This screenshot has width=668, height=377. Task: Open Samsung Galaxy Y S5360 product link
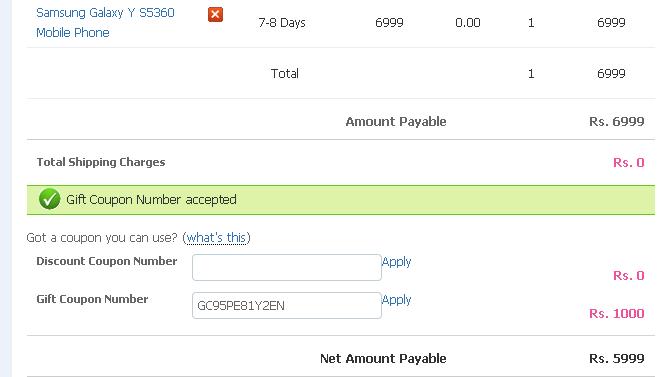(x=105, y=13)
